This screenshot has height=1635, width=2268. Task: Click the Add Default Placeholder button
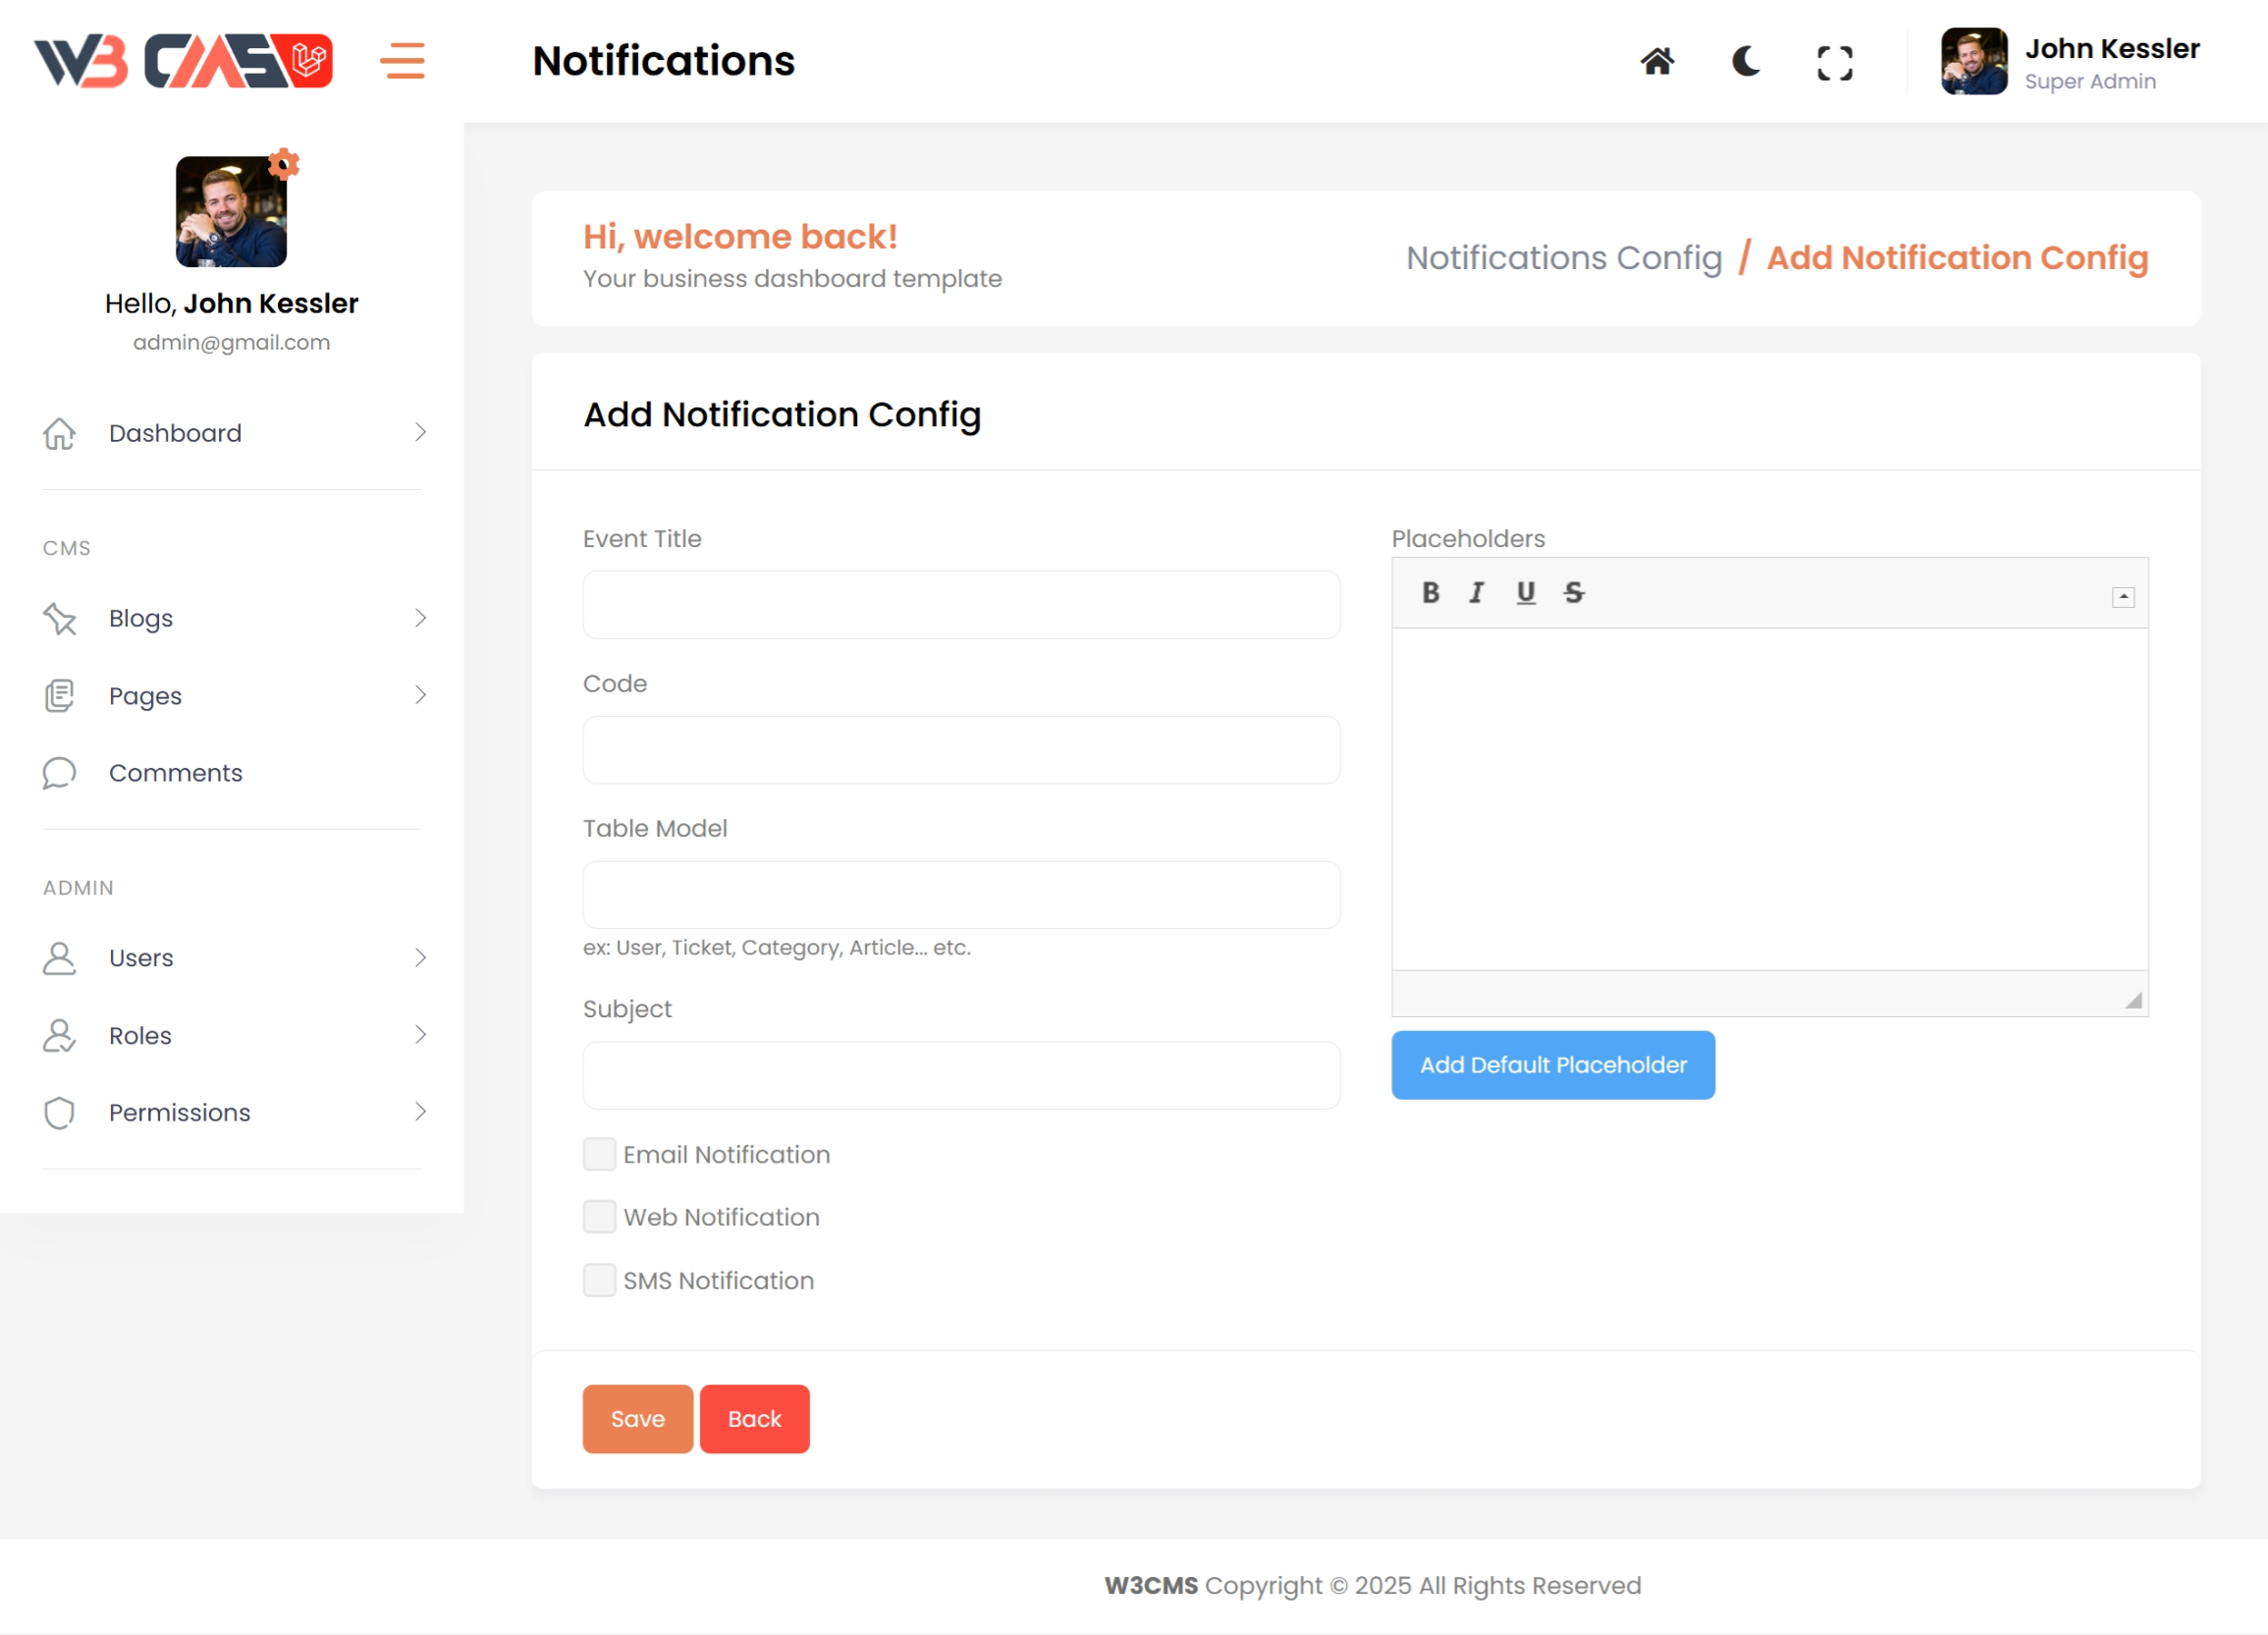[x=1552, y=1065]
